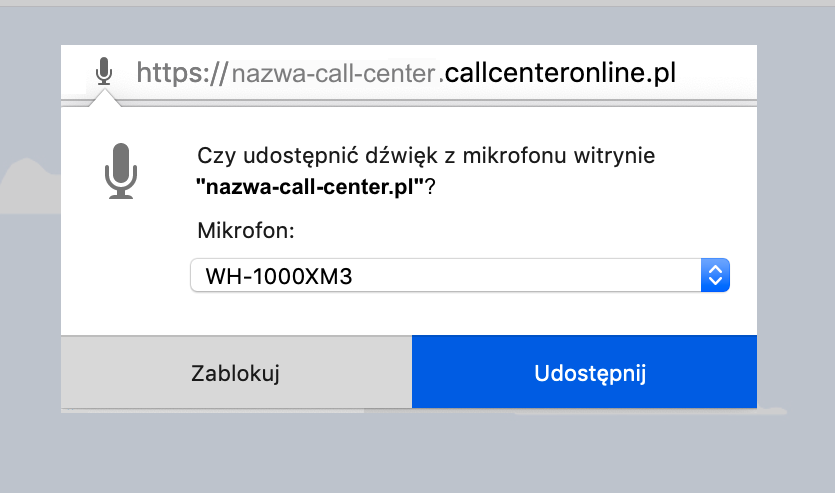Click the blank address bar area right of the URL
The image size is (835, 493).
(x=722, y=72)
